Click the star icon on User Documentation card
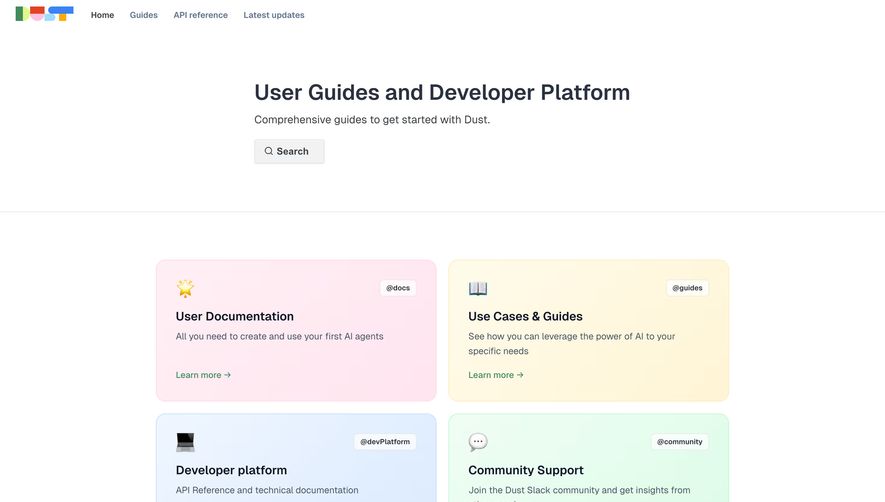Image resolution: width=885 pixels, height=502 pixels. 185,288
